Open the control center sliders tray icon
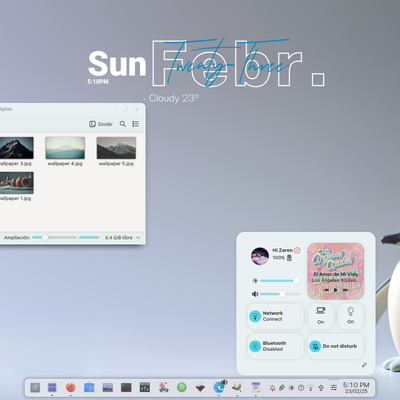 coord(334,387)
